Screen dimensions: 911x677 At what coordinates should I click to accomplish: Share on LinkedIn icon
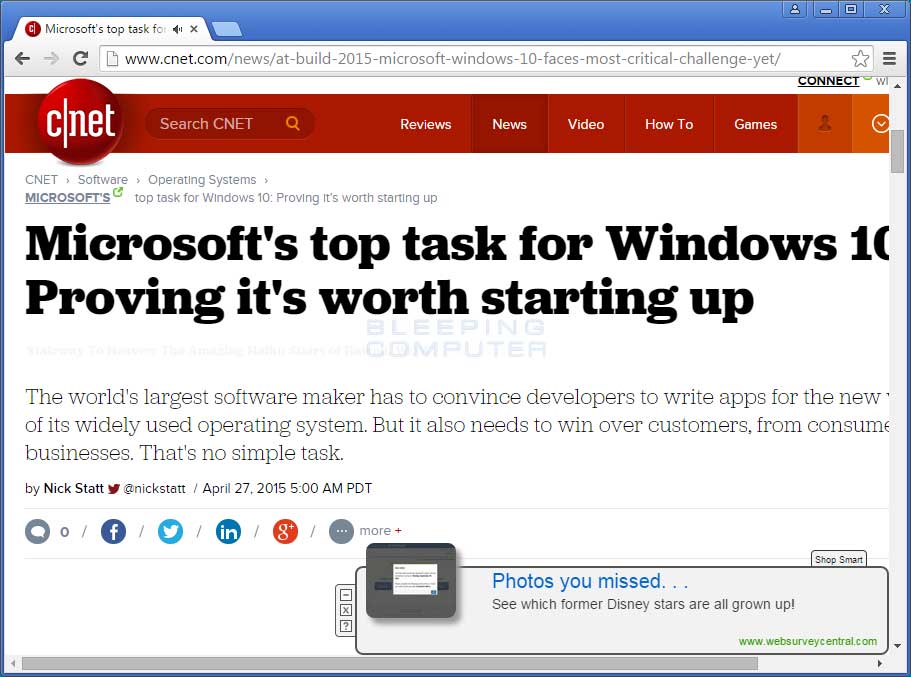pos(228,531)
